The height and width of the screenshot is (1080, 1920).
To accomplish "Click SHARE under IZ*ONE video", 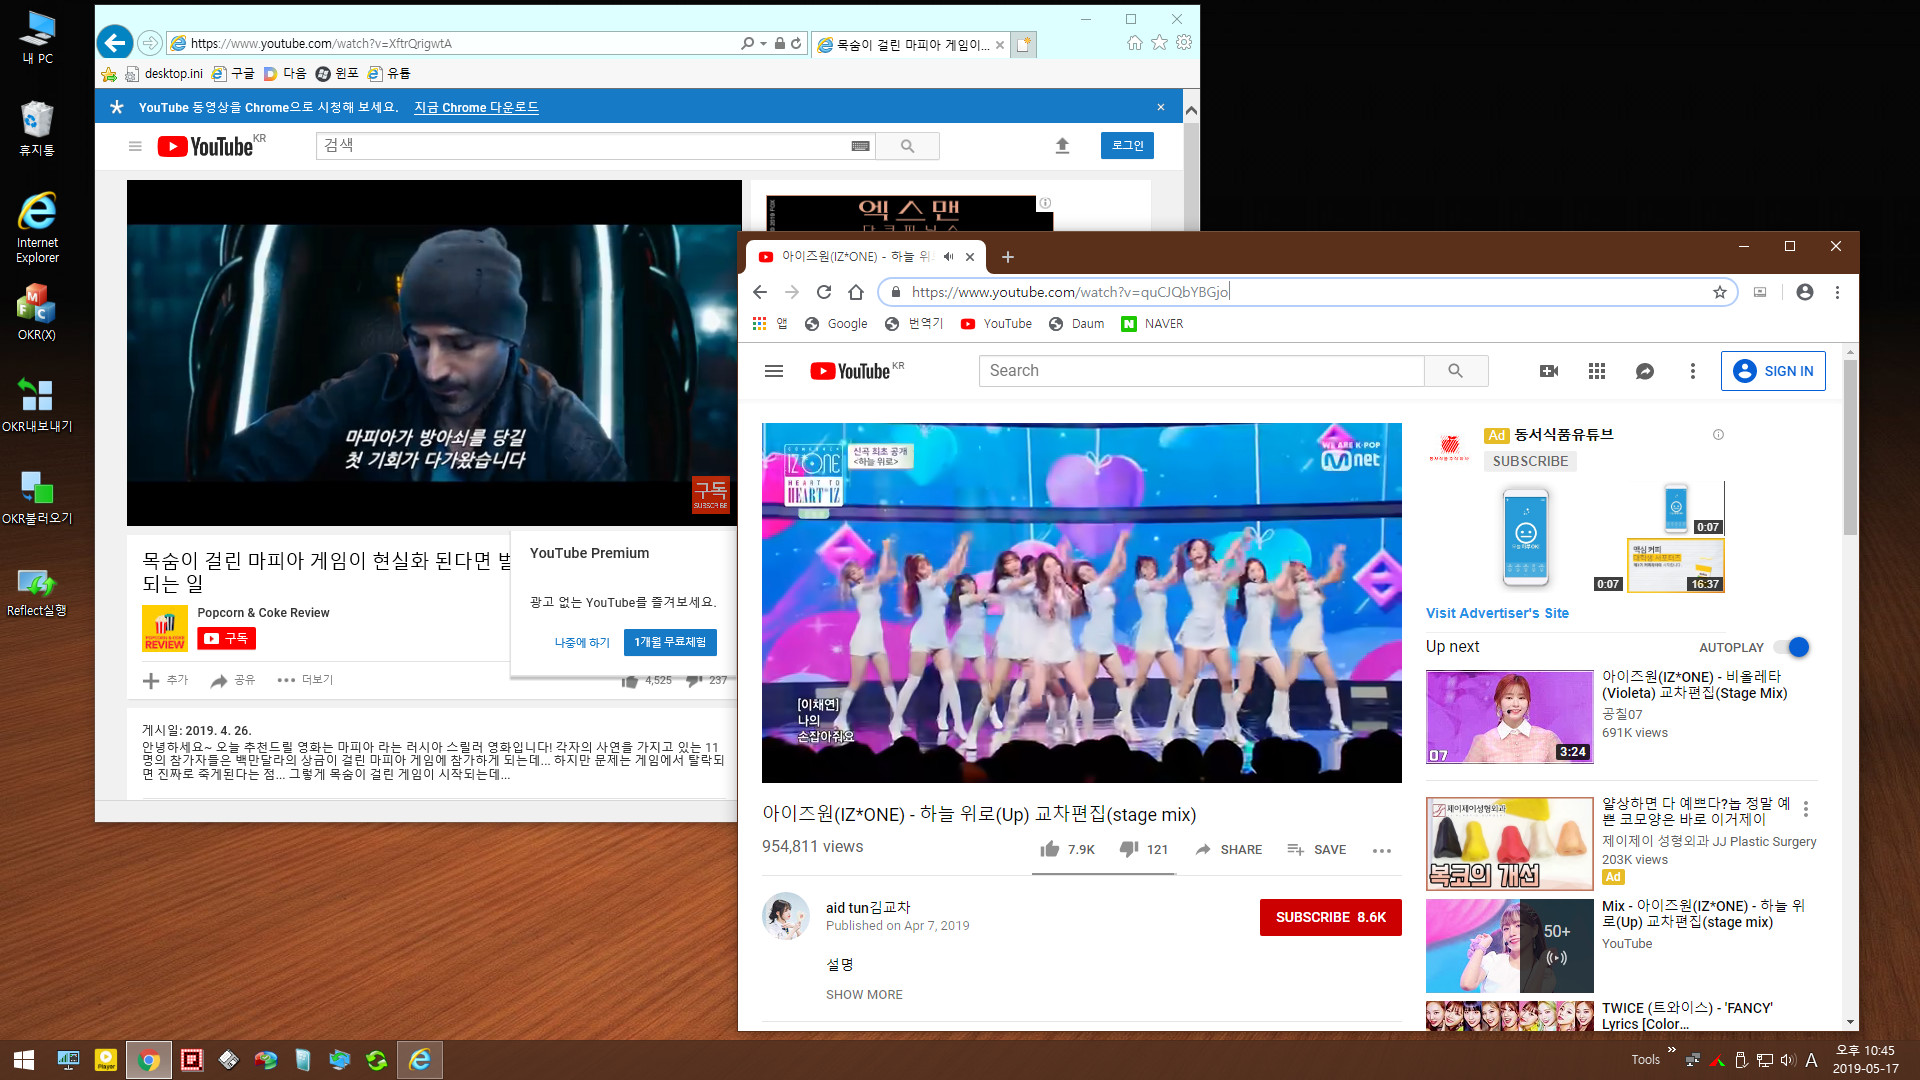I will click(x=1228, y=849).
